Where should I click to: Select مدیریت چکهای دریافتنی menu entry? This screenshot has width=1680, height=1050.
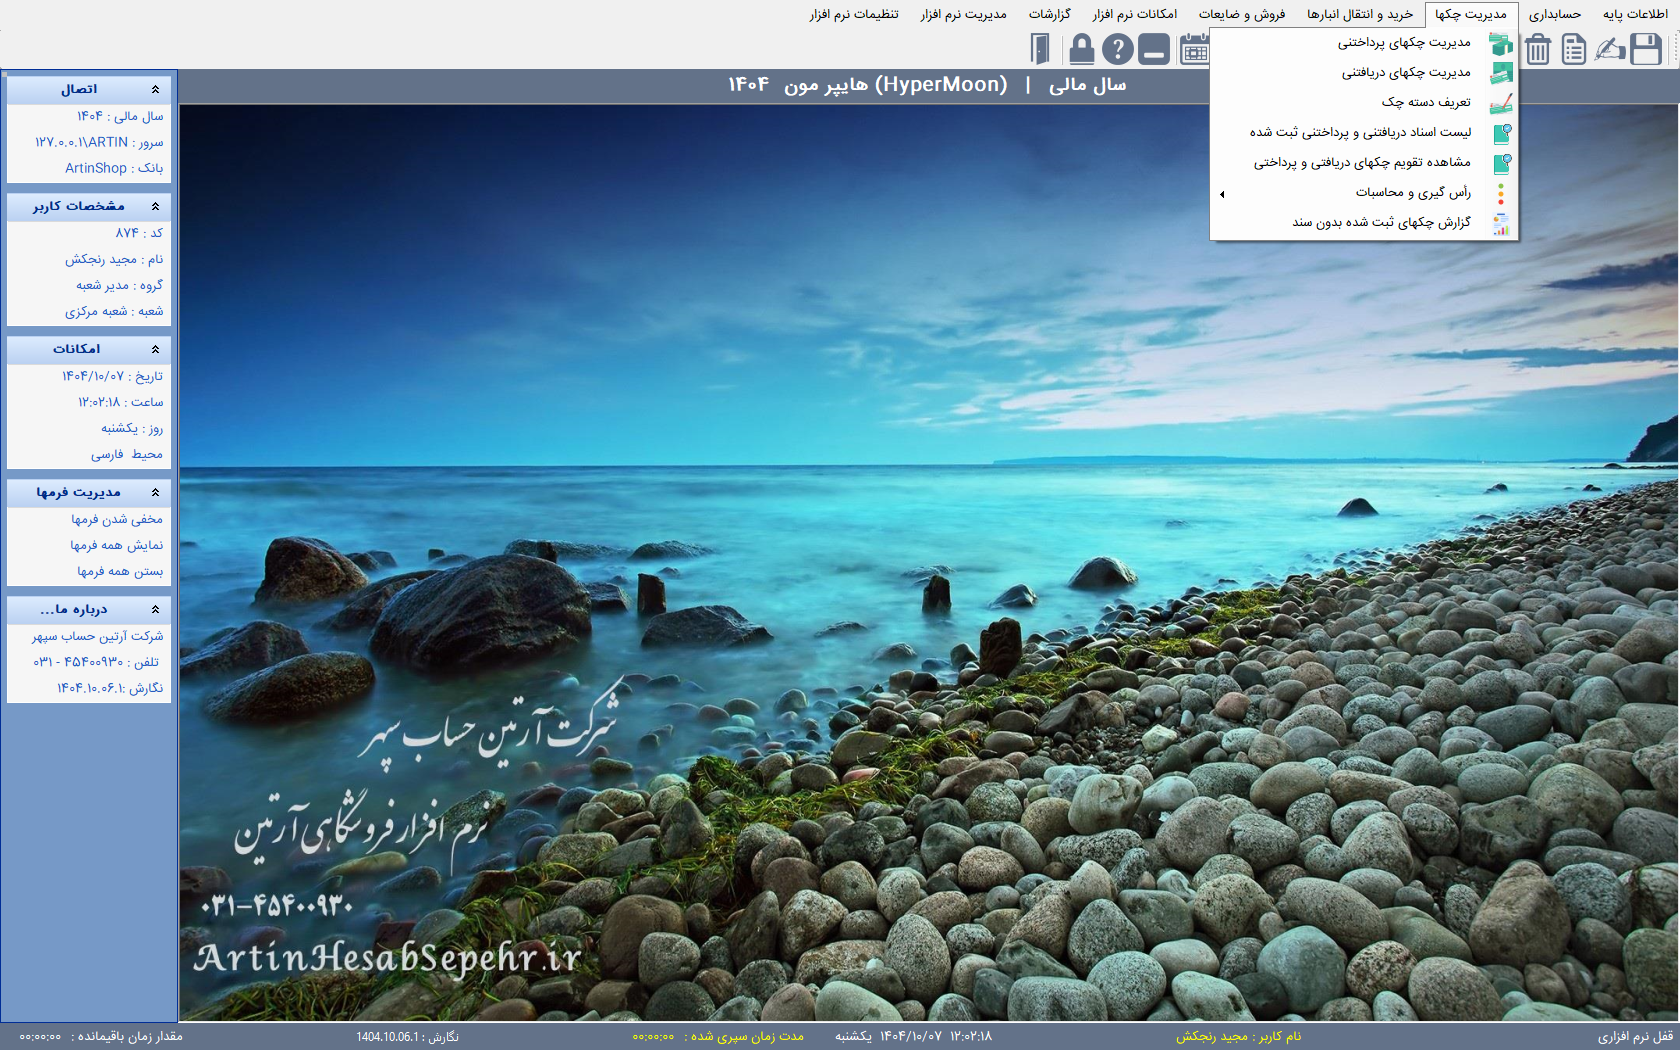click(1405, 72)
